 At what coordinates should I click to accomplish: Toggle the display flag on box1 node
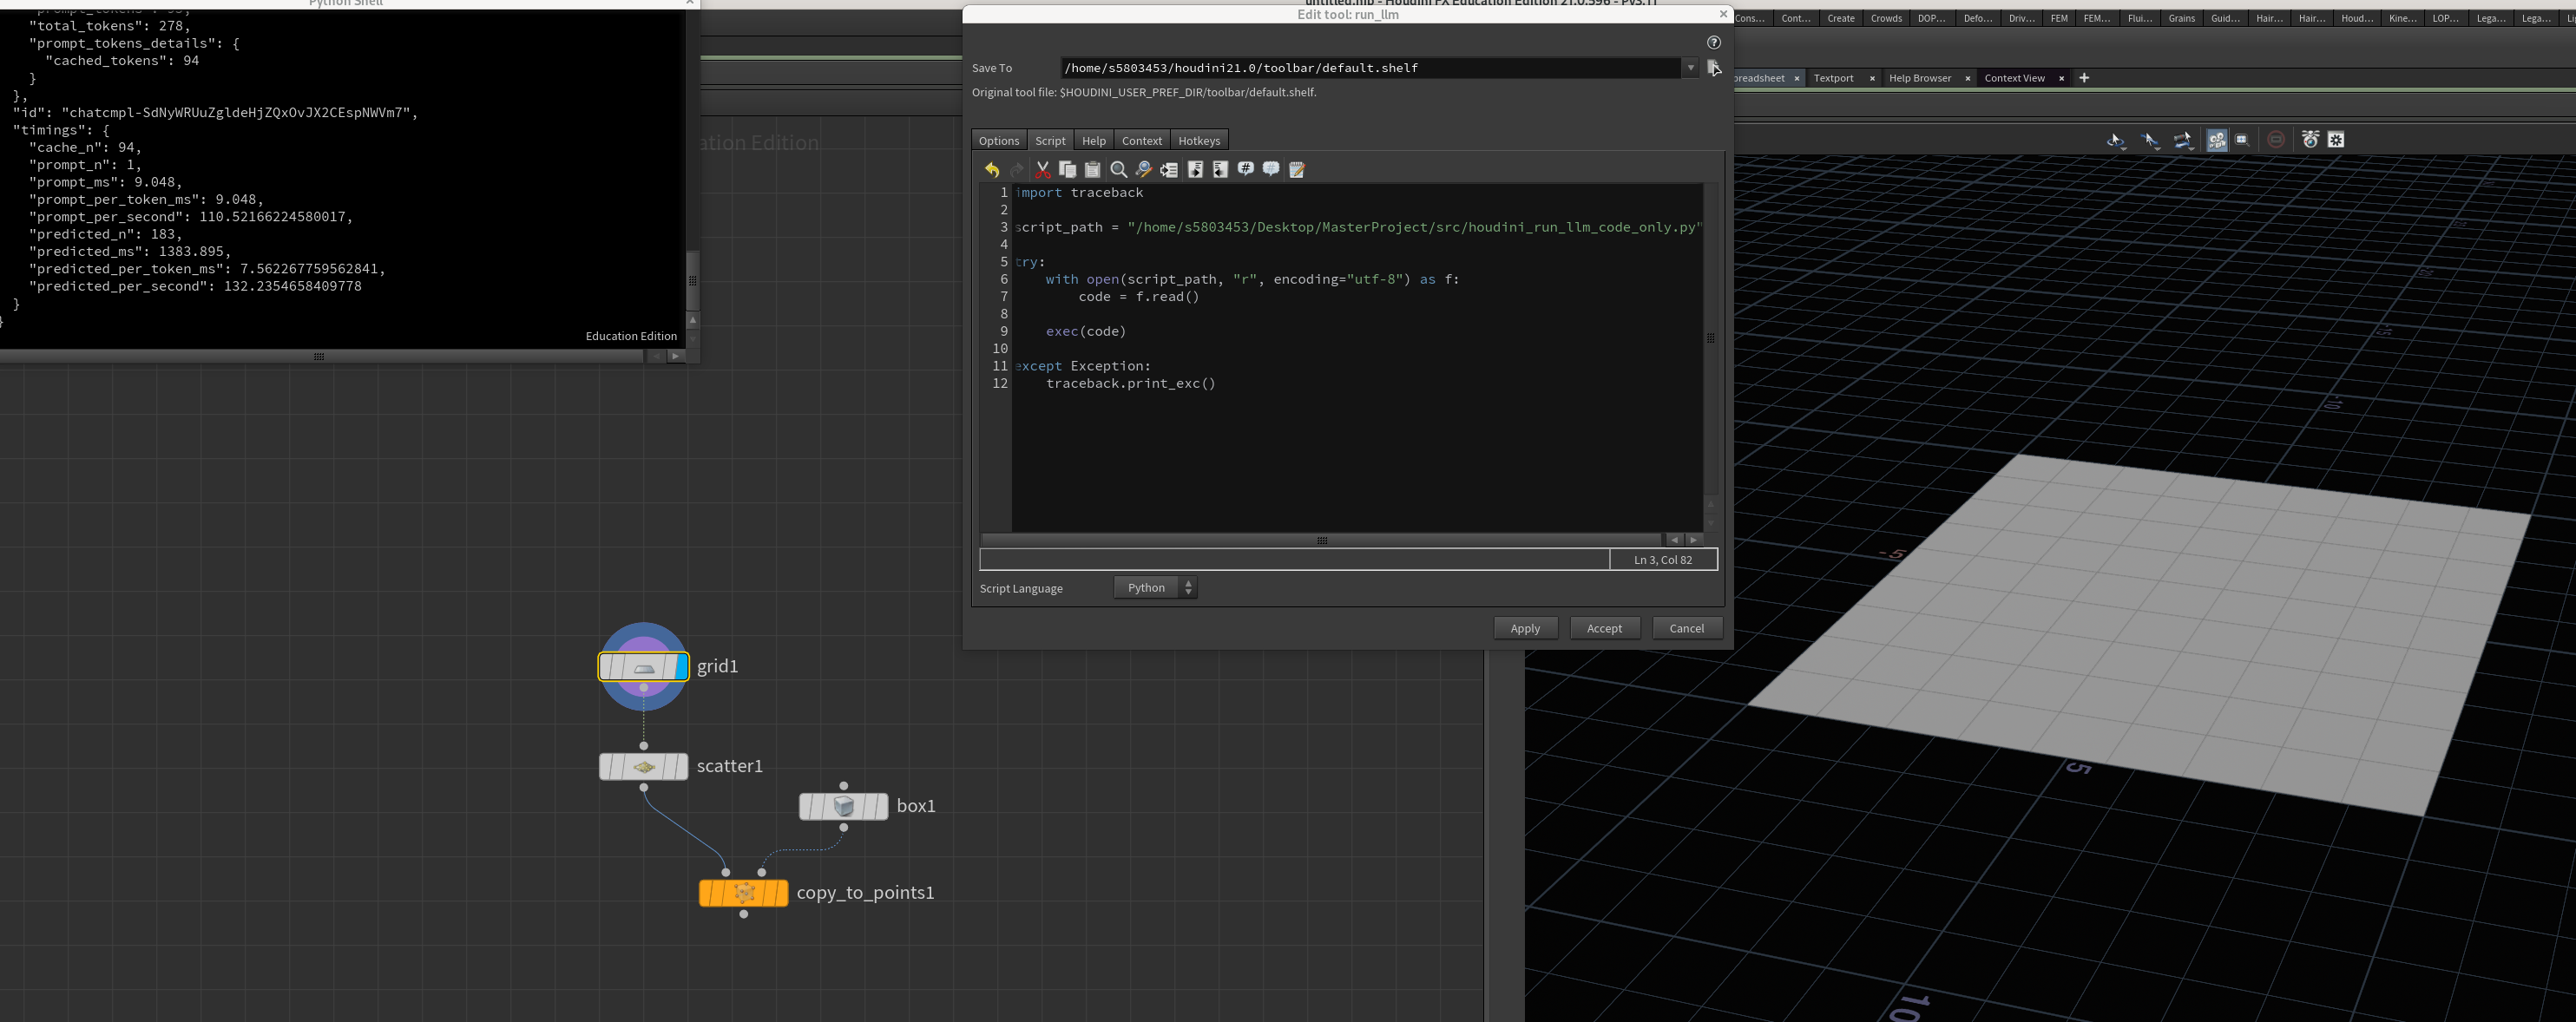click(882, 807)
